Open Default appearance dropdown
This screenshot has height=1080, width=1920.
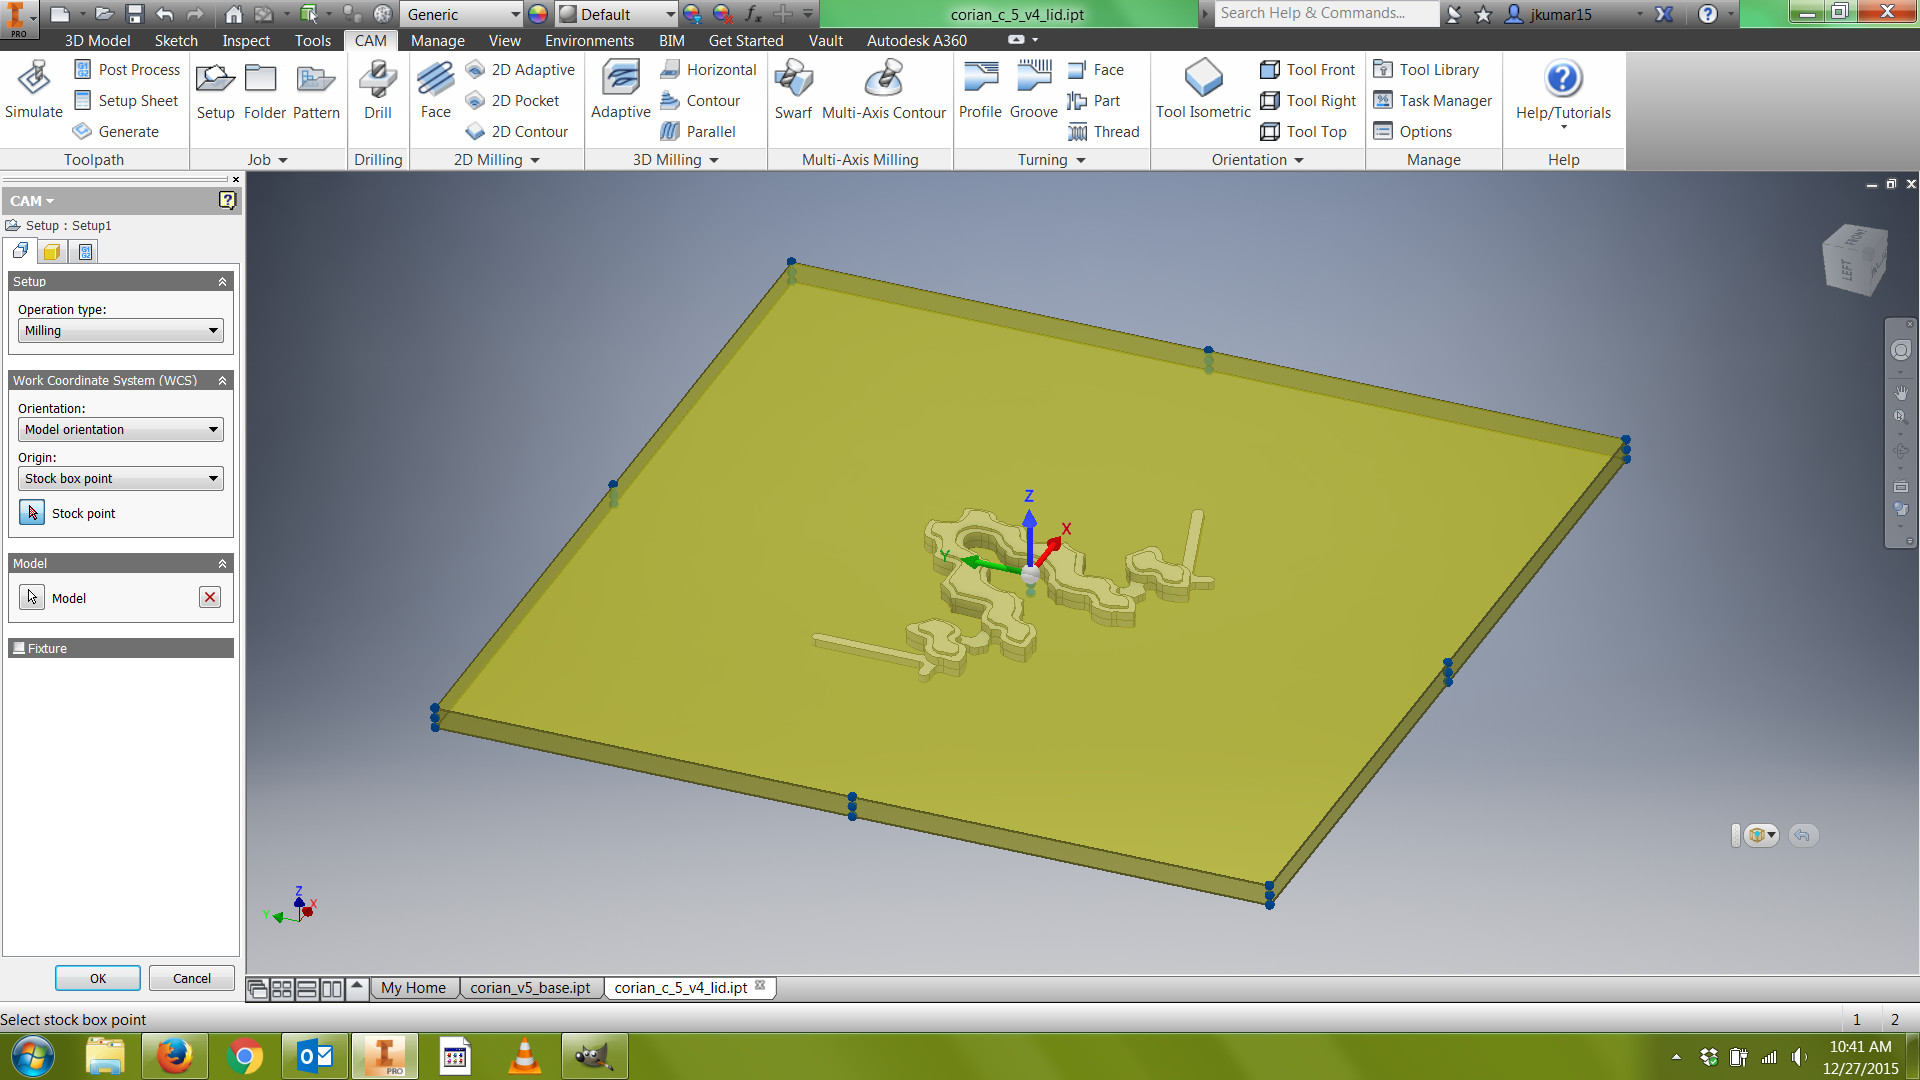click(617, 14)
